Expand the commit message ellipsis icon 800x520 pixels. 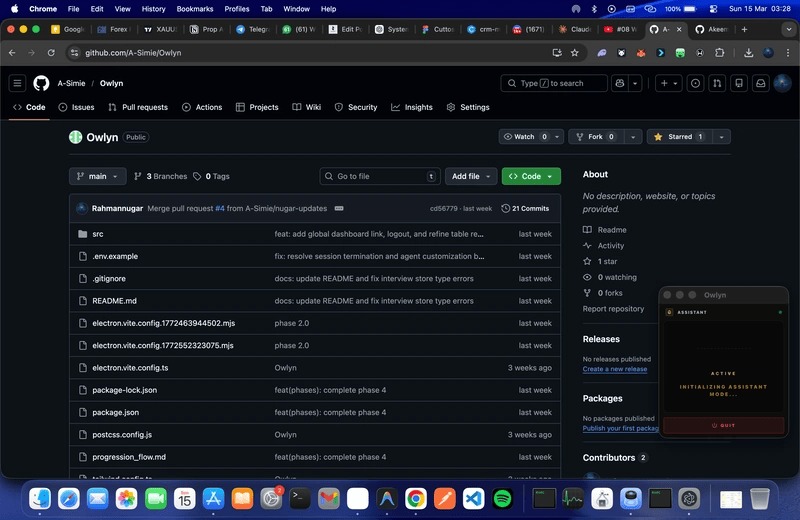339,208
